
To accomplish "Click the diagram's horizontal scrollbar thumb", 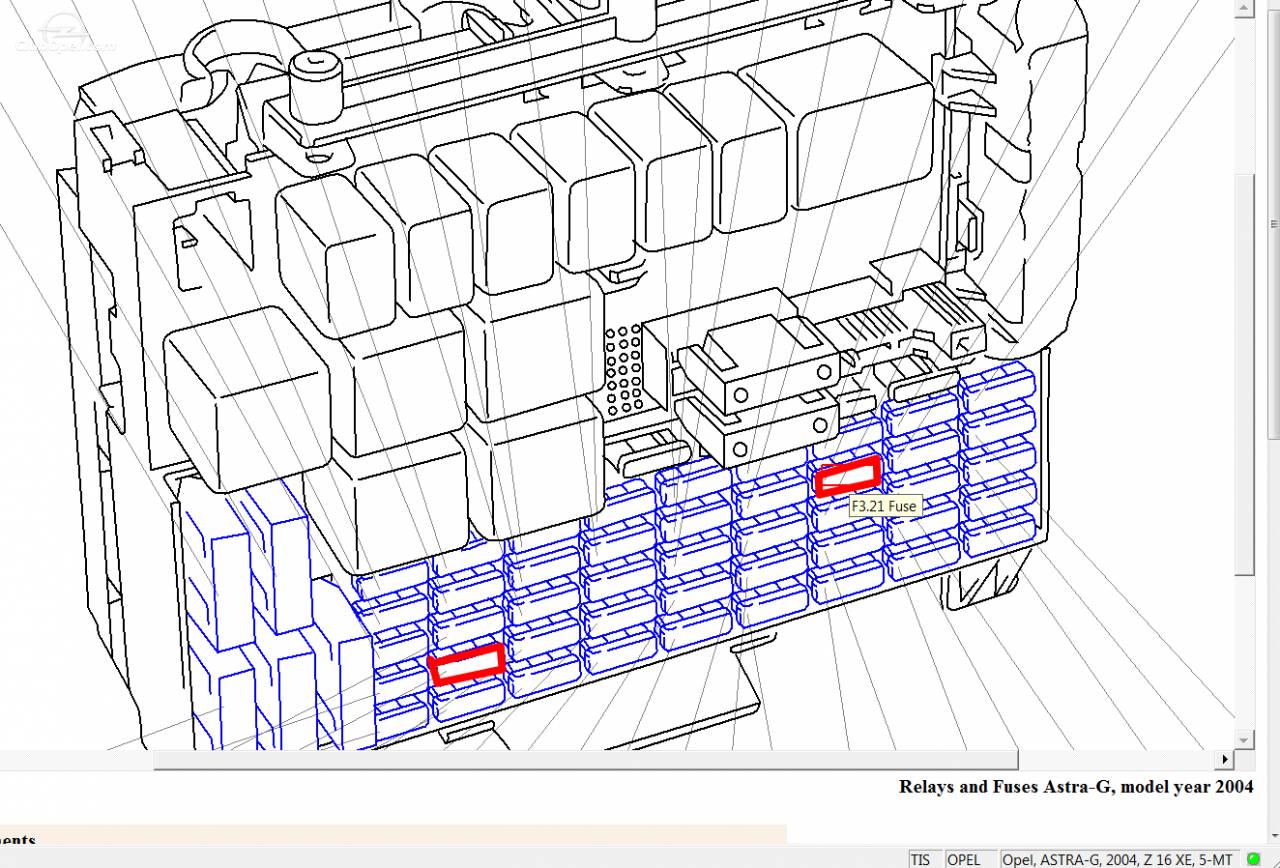I will tap(585, 760).
